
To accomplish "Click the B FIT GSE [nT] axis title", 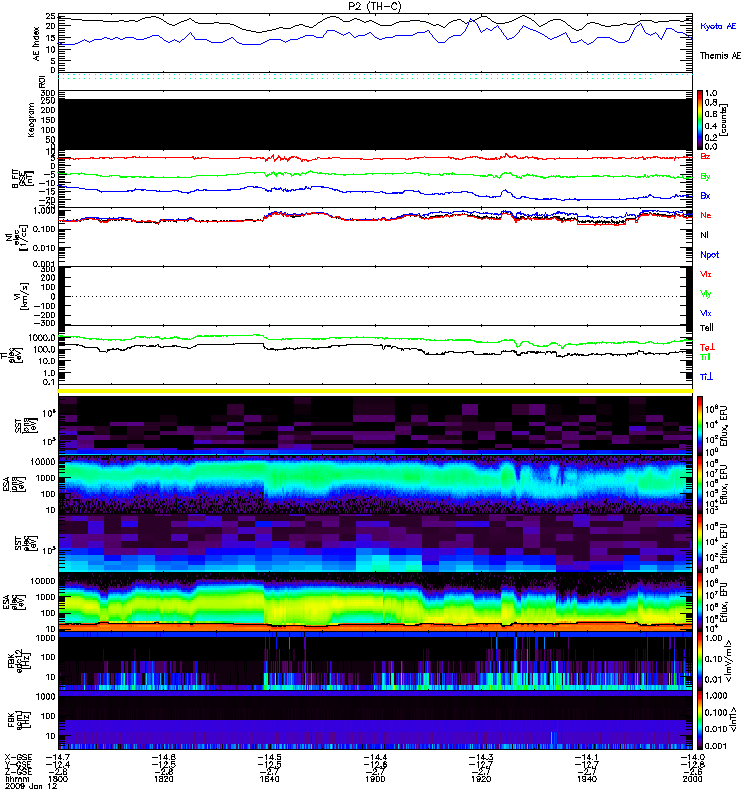I will tap(22, 178).
